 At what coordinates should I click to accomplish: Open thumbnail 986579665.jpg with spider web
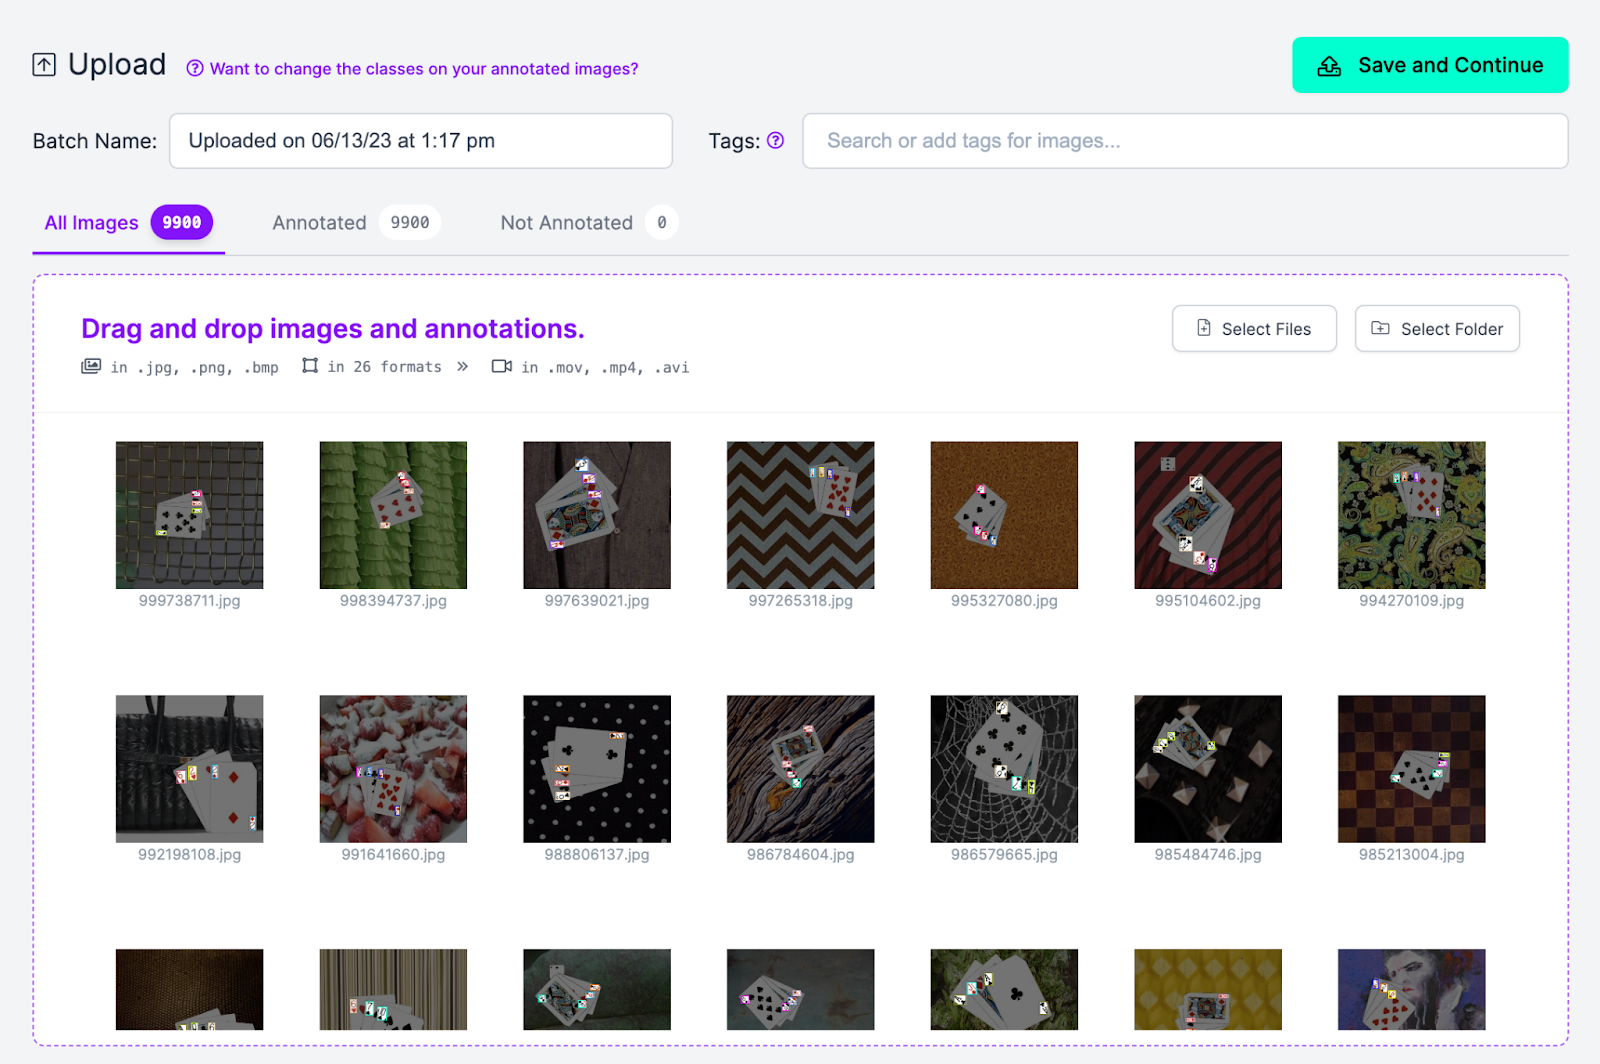tap(1004, 769)
